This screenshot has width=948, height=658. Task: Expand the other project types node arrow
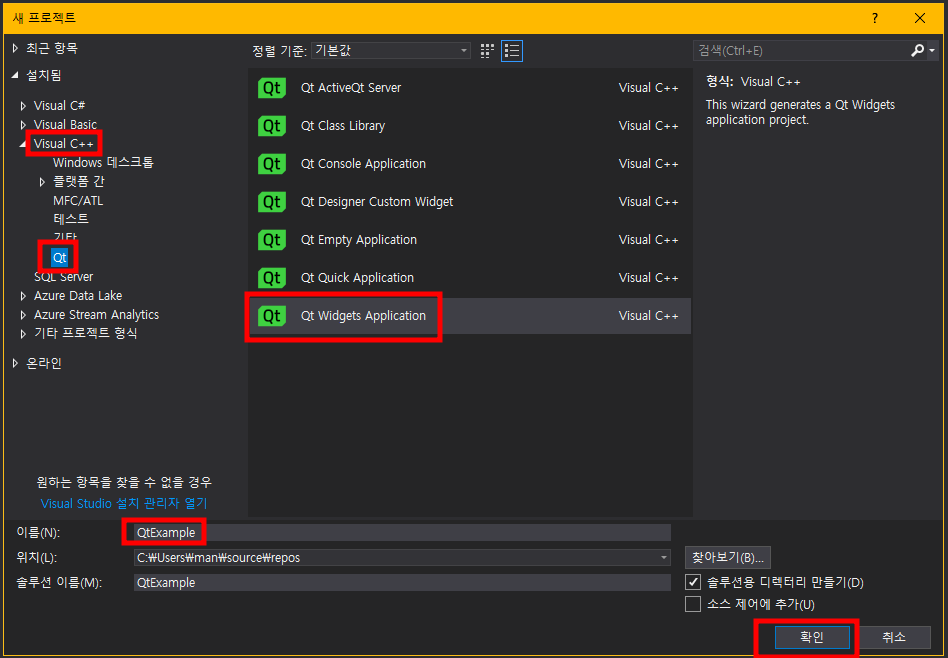[24, 334]
